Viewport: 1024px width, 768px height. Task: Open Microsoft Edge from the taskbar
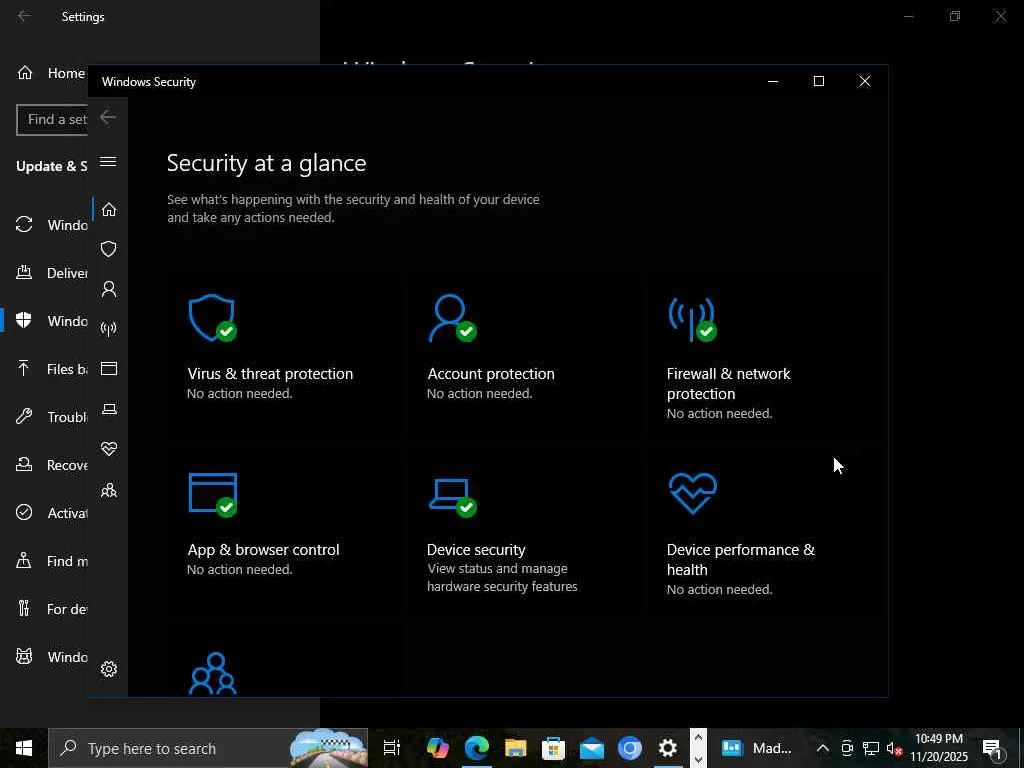[x=477, y=748]
